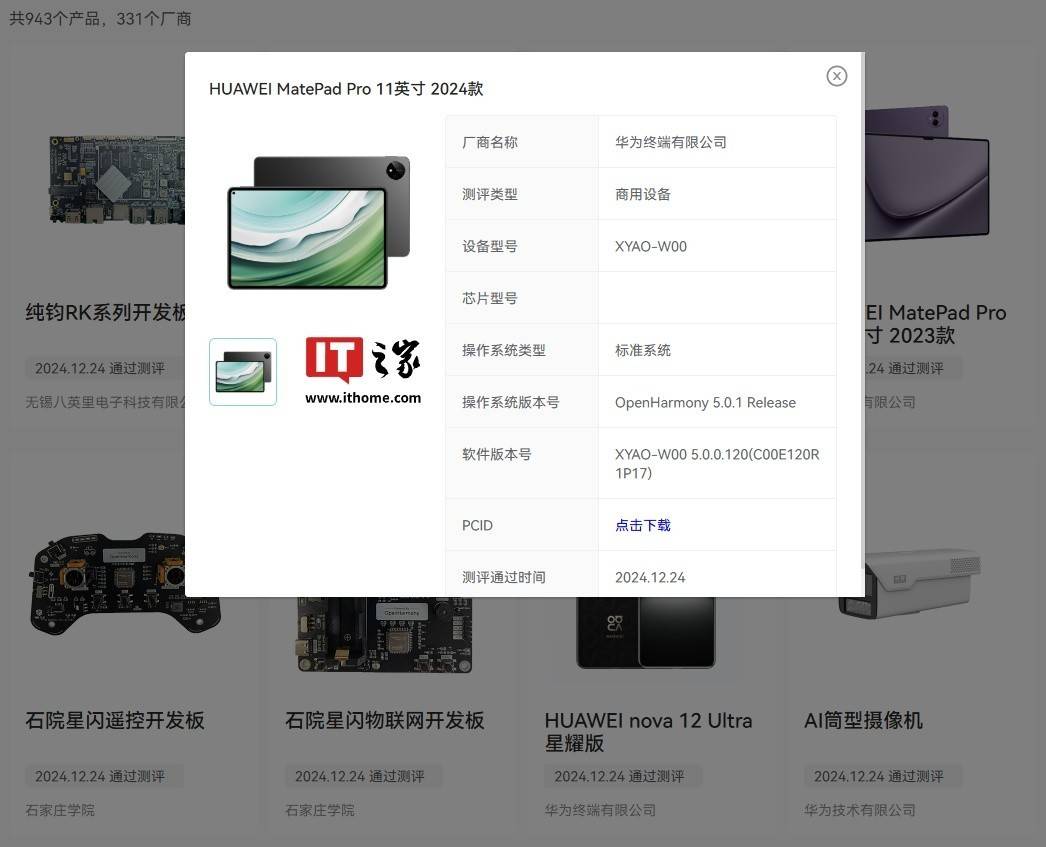Click the 共943个产品，331个厂商 count text

point(100,19)
